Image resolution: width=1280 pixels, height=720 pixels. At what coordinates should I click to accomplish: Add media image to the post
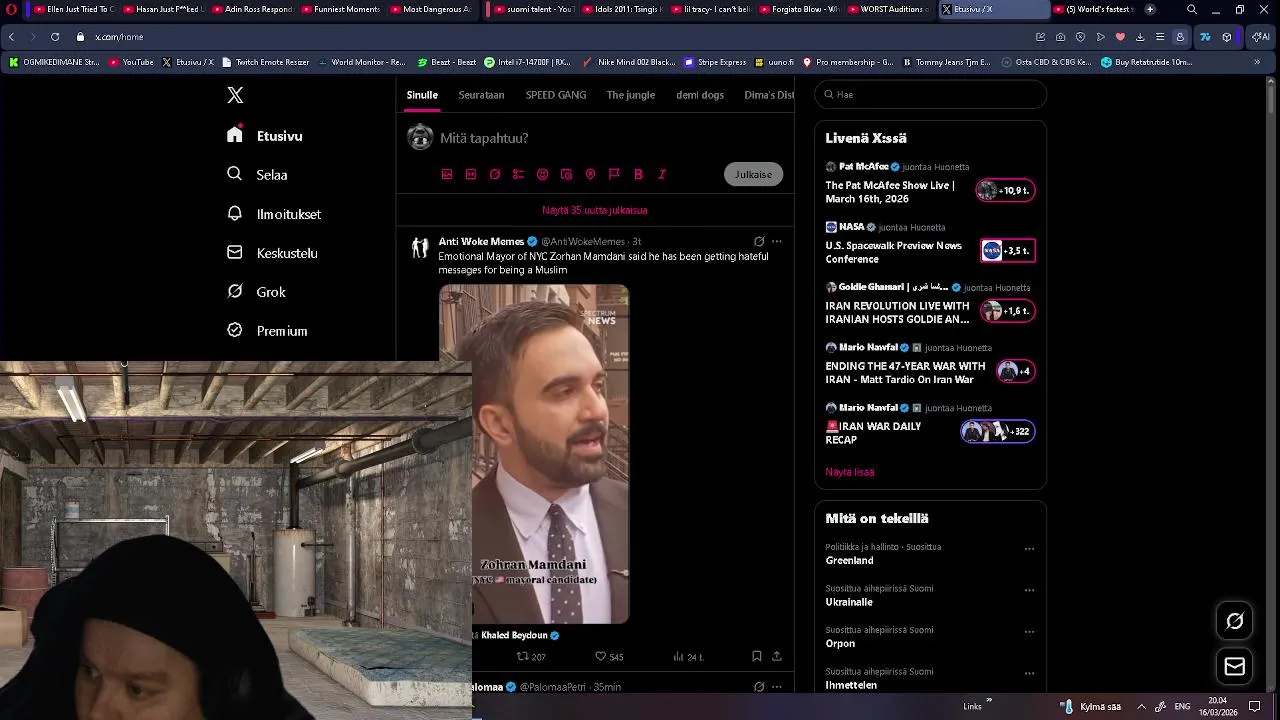(x=447, y=174)
